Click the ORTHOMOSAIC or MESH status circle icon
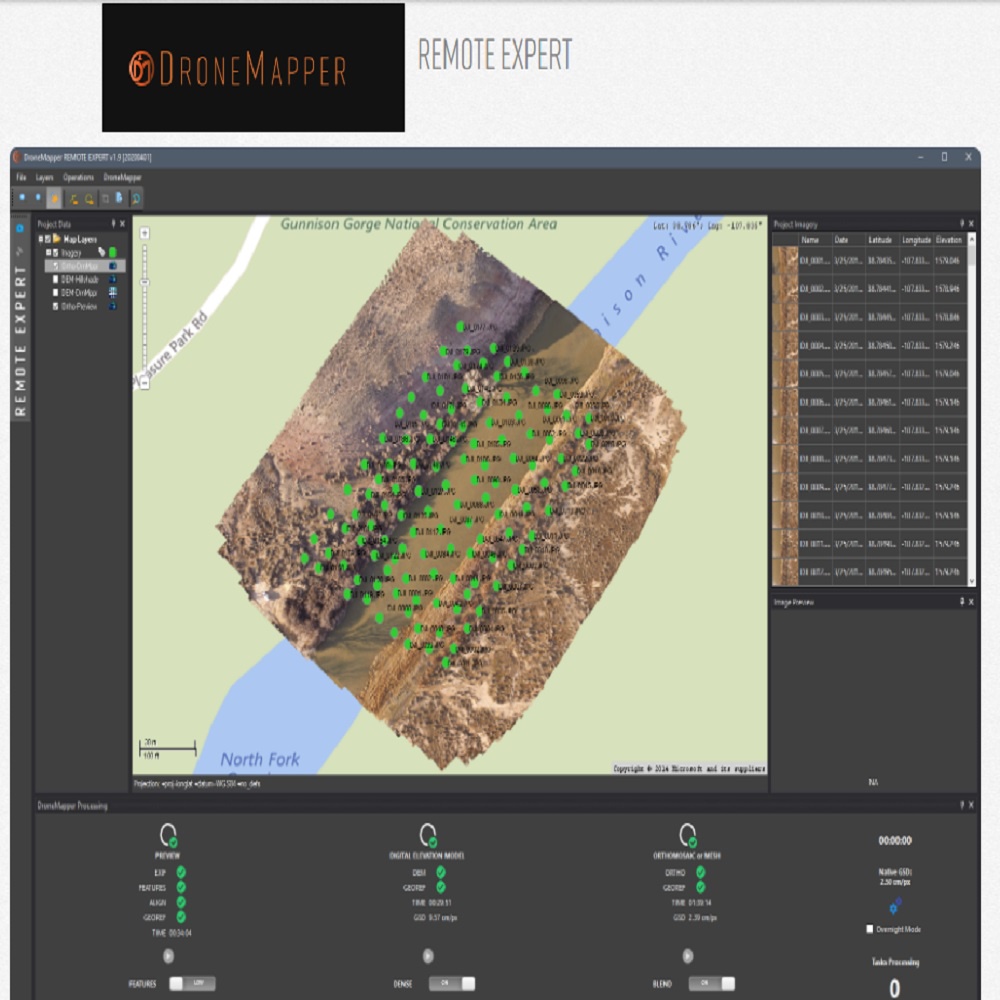The width and height of the screenshot is (1000, 1000). point(688,834)
